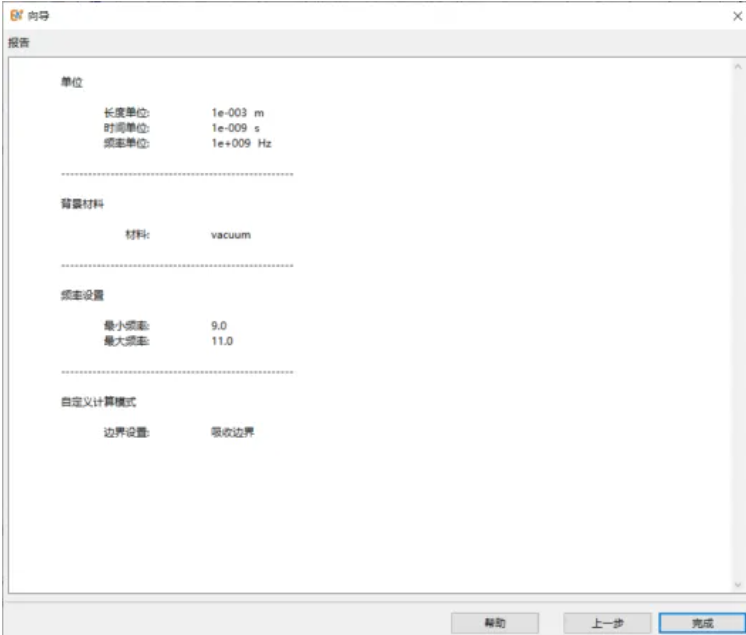Click the 频率单位 value 1e+009 Hz
Image resolution: width=746 pixels, height=635 pixels.
pyautogui.click(x=240, y=143)
